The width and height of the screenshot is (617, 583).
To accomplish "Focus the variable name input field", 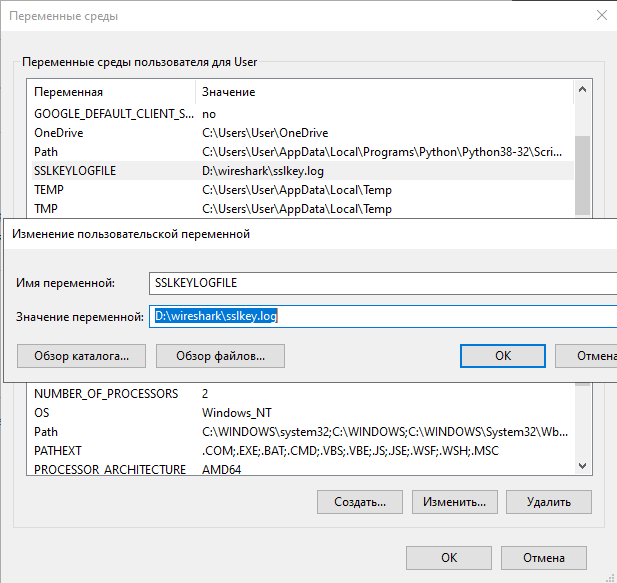I will point(383,283).
